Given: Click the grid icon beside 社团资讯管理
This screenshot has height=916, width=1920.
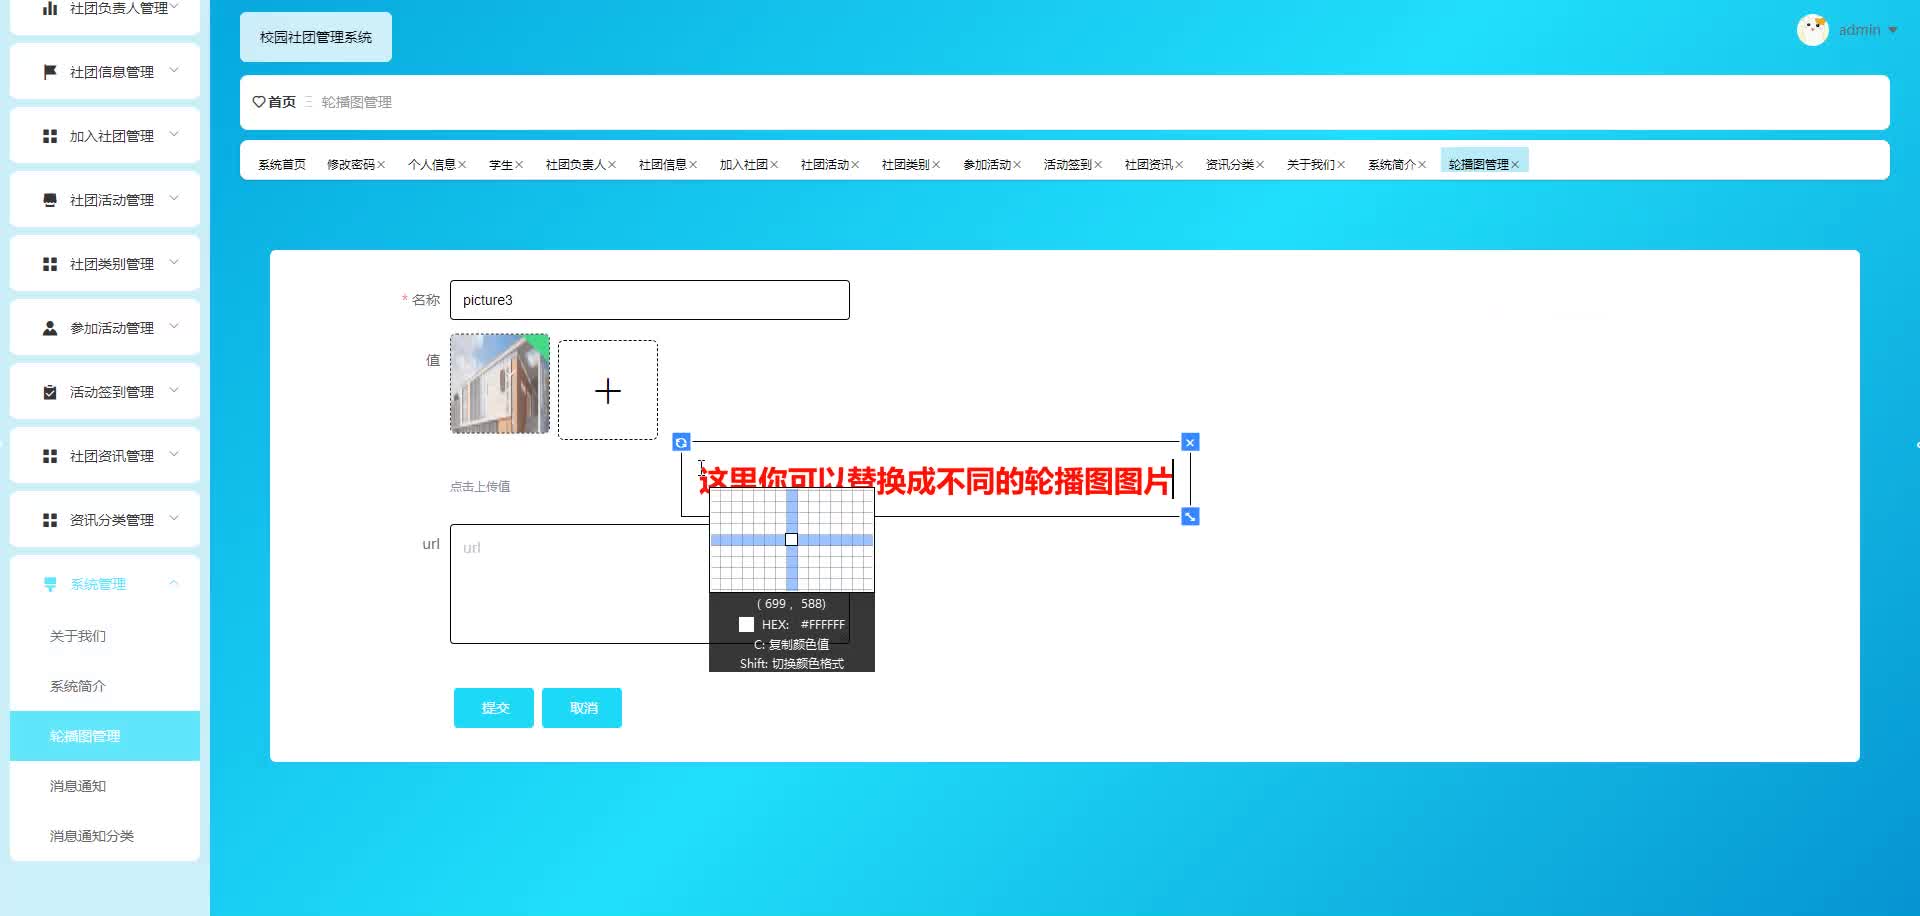Looking at the screenshot, I should click(x=50, y=456).
